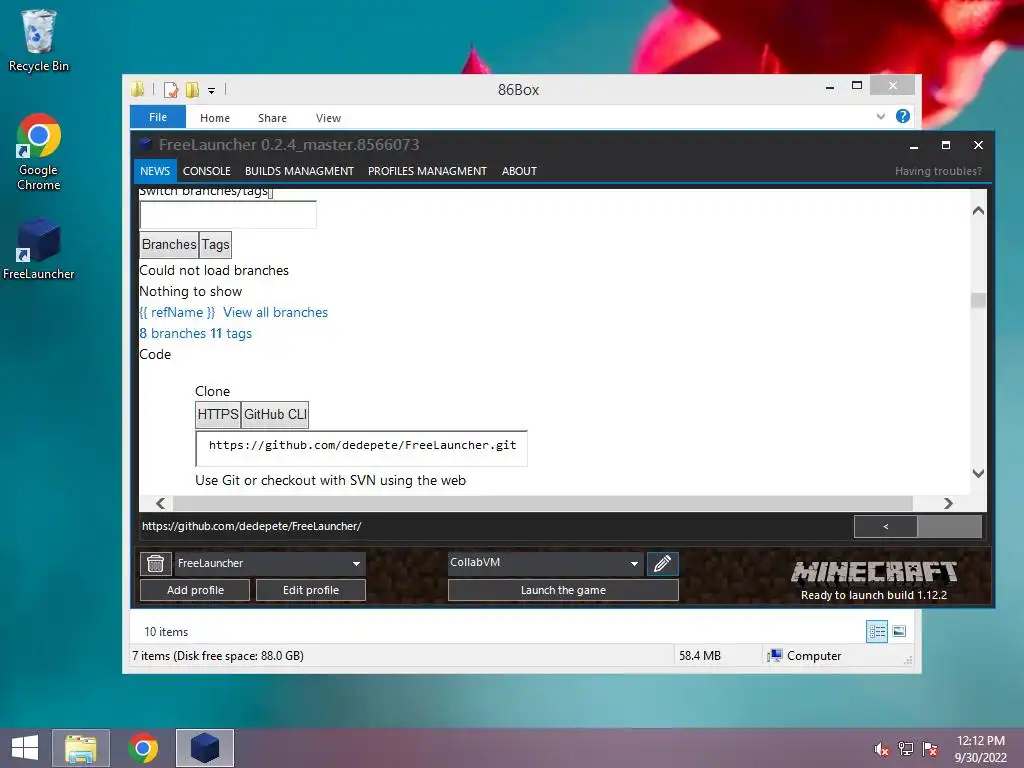Click the Computer icon in status bar
Viewport: 1024px width, 768px height.
(775, 655)
